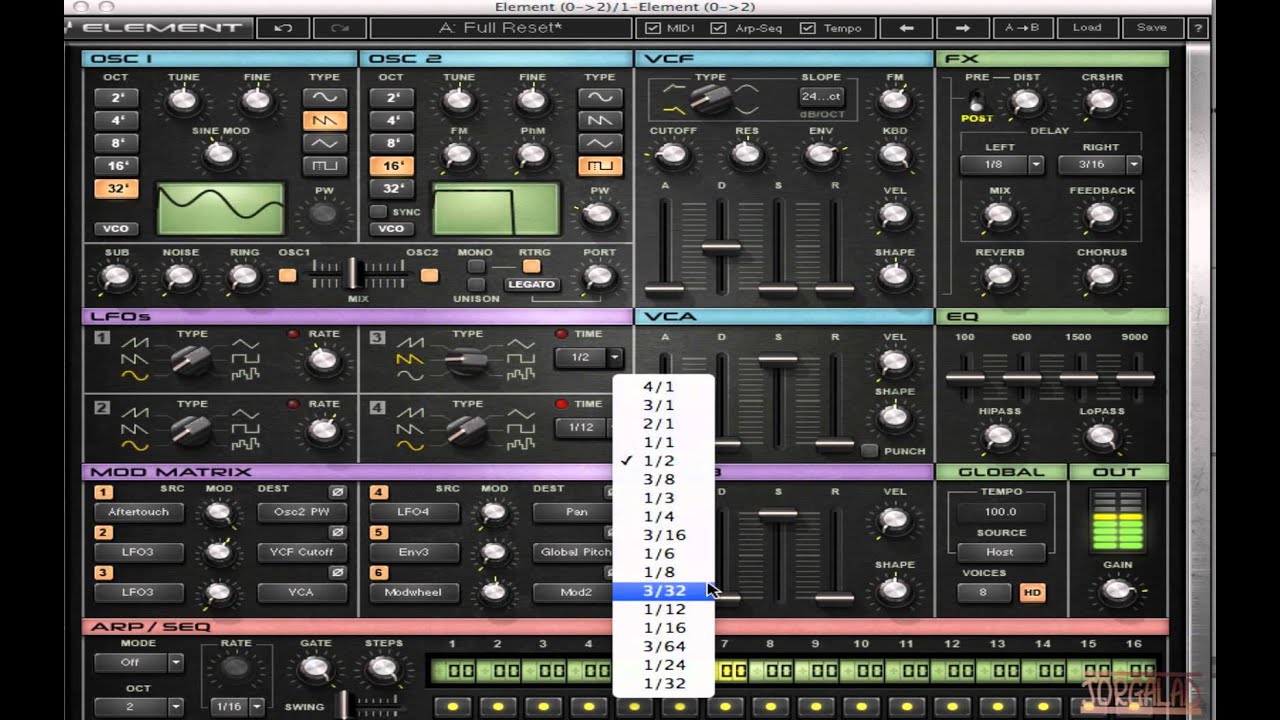The height and width of the screenshot is (720, 1280).
Task: Open the Arp/Seq RATE 1/16 dropdown
Action: tap(238, 706)
